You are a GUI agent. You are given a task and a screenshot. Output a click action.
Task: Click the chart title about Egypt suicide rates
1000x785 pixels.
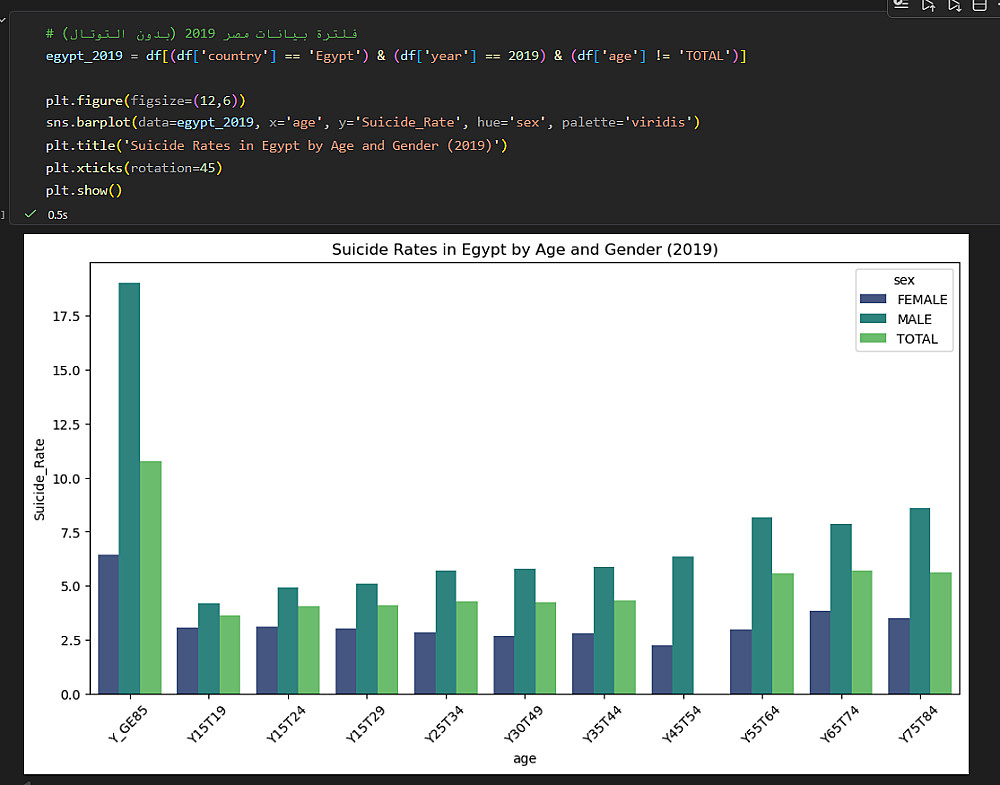(525, 249)
